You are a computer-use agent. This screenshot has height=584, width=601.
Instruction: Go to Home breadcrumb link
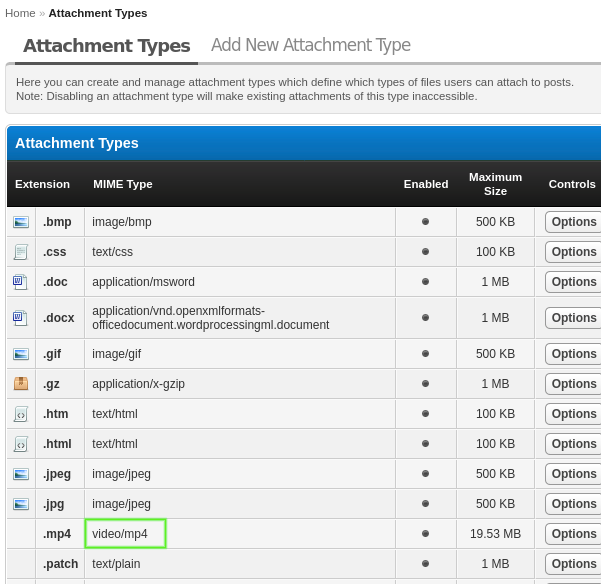(20, 13)
